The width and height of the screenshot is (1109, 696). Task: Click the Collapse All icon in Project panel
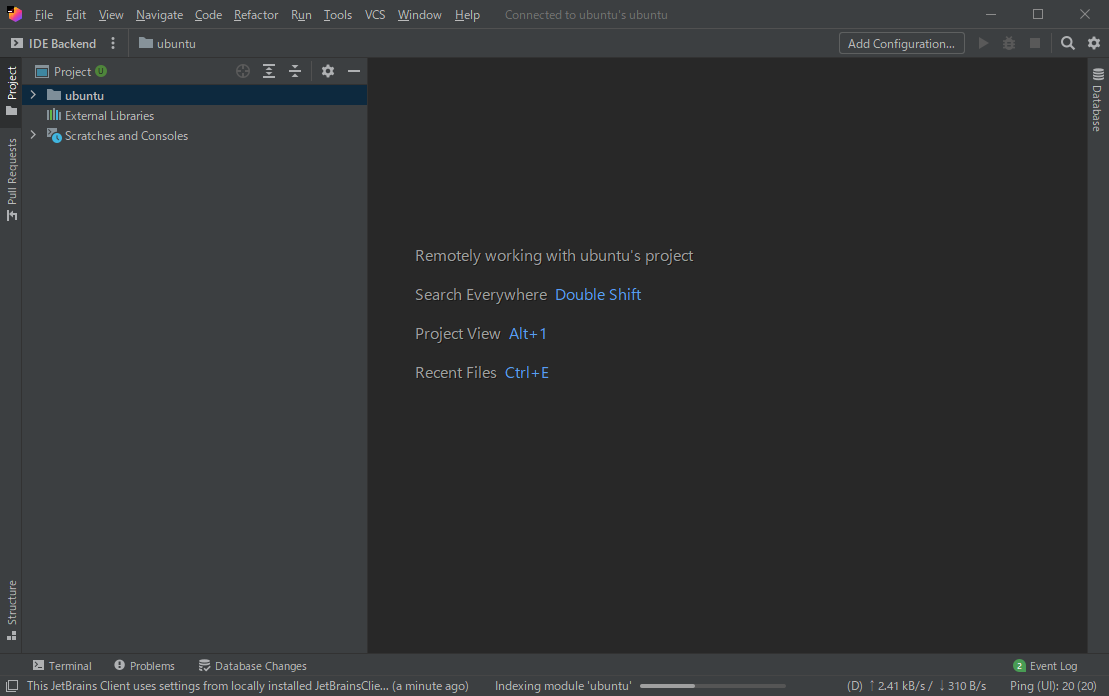click(x=295, y=71)
